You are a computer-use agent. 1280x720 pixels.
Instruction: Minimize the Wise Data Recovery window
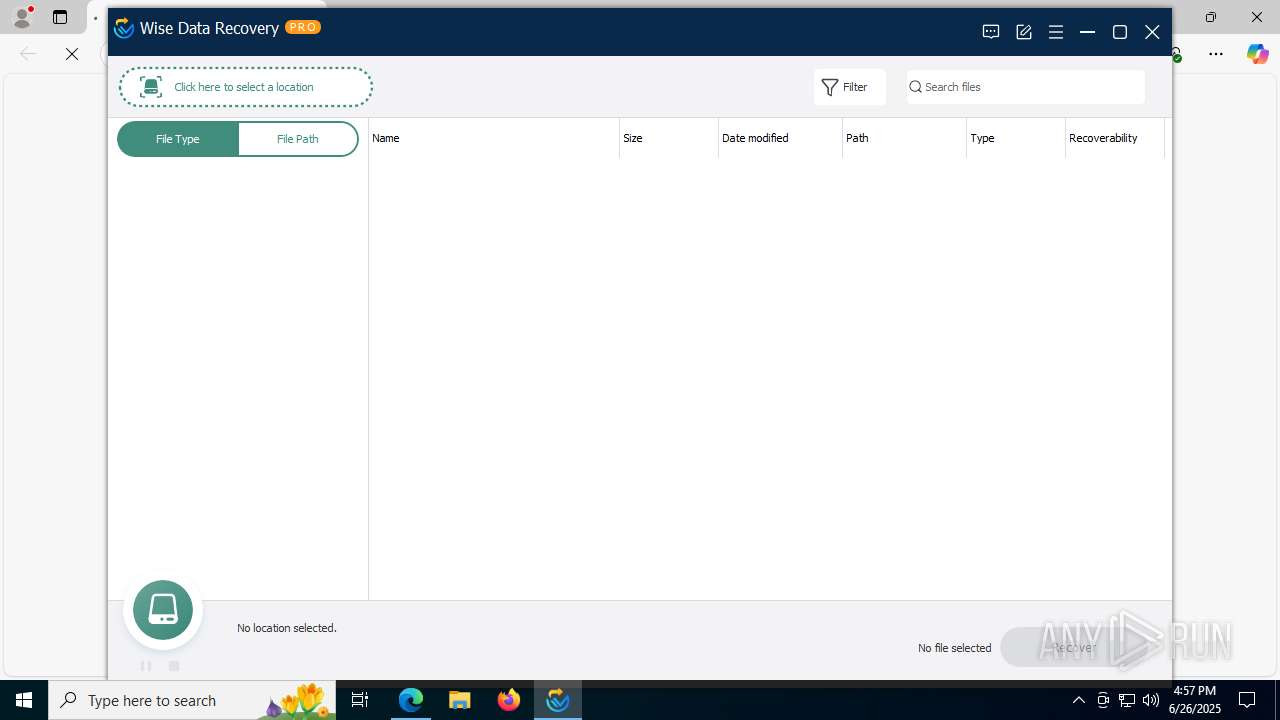coord(1088,32)
